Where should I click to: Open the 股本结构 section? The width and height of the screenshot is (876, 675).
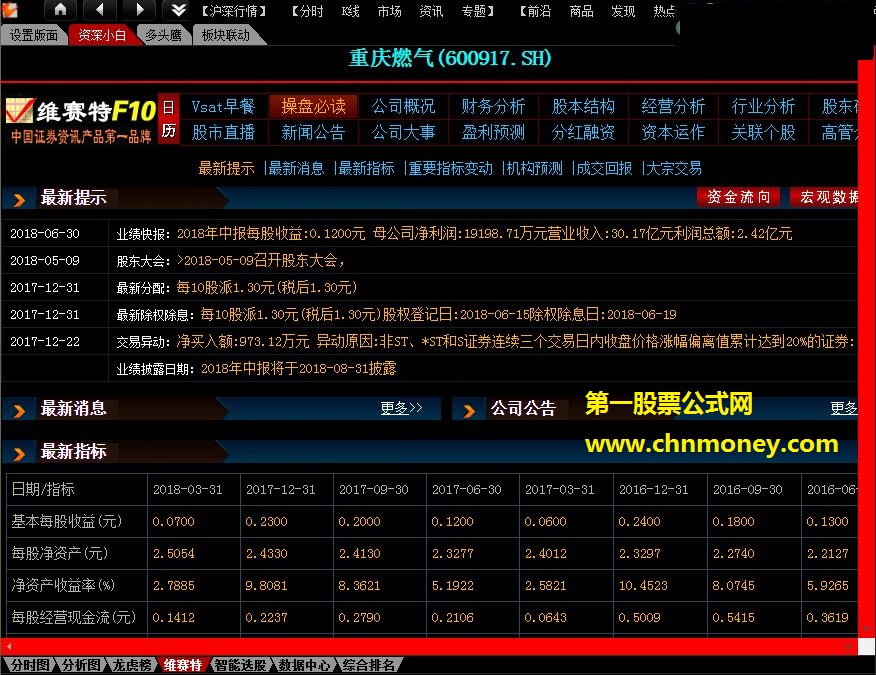point(583,106)
